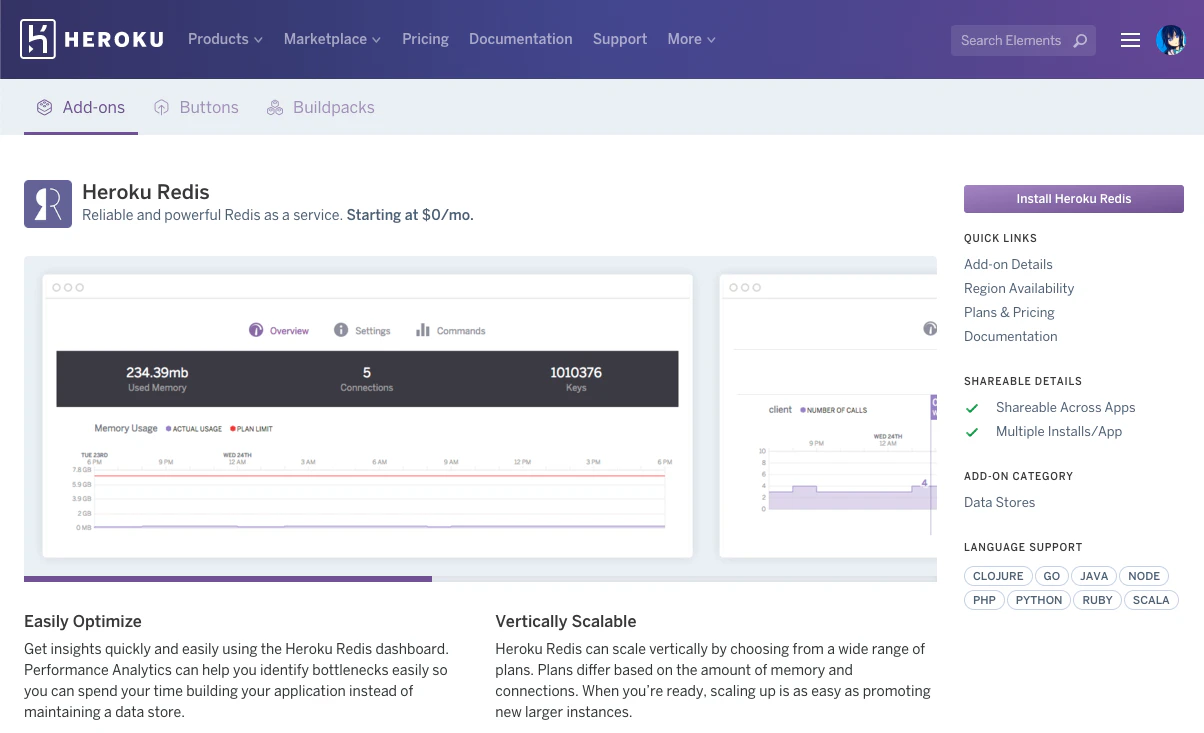The width and height of the screenshot is (1204, 733).
Task: Switch to the Add-ons tab
Action: (81, 107)
